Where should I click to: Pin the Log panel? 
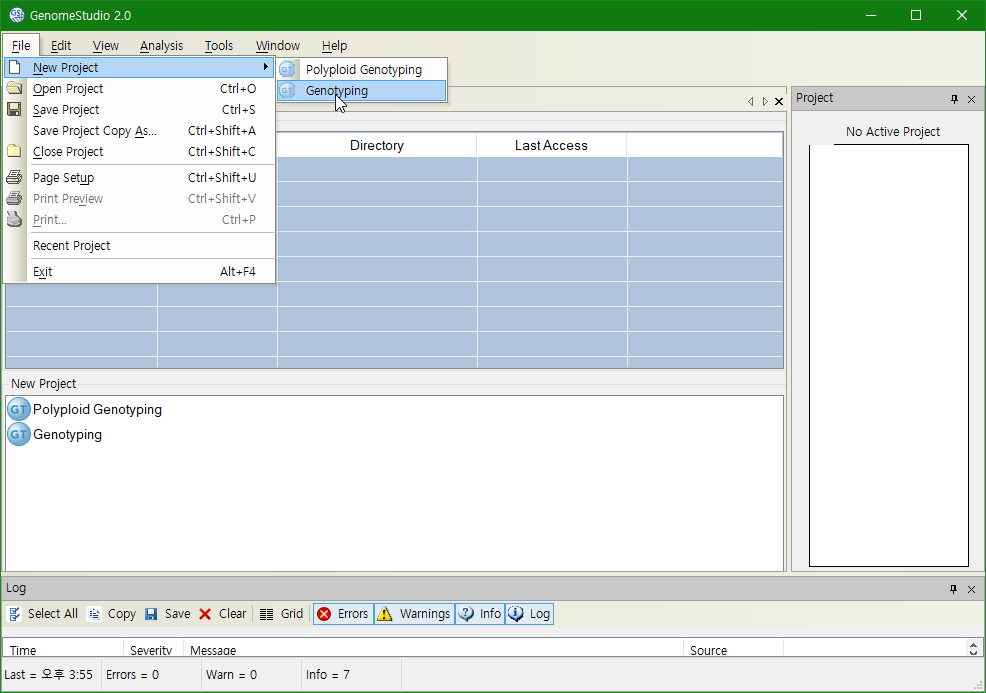[953, 589]
